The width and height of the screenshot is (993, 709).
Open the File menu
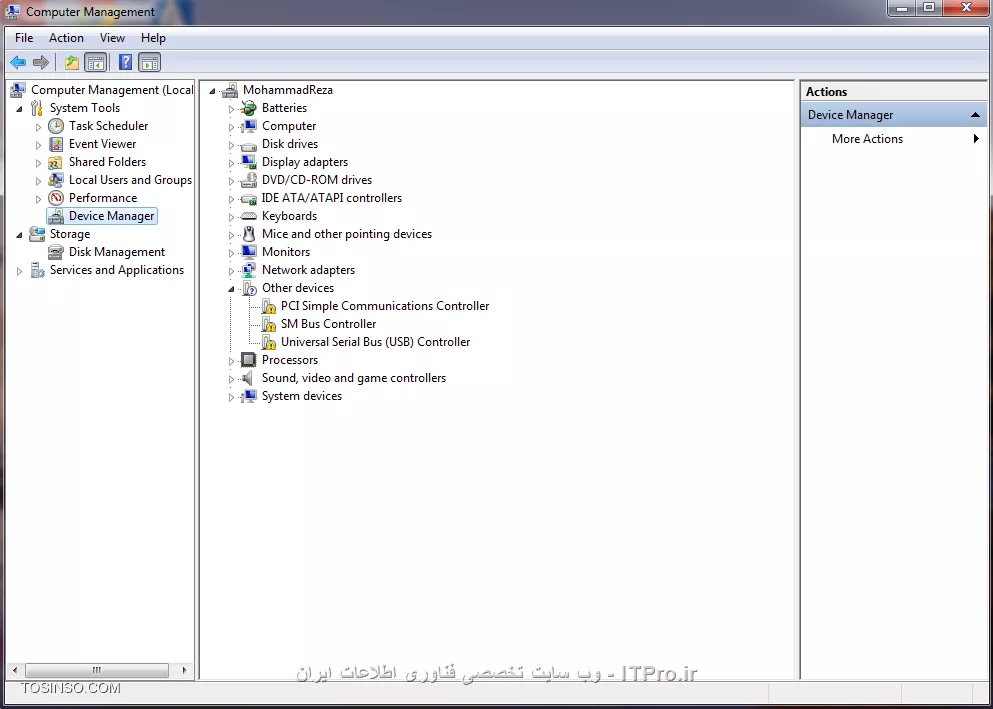[x=24, y=38]
